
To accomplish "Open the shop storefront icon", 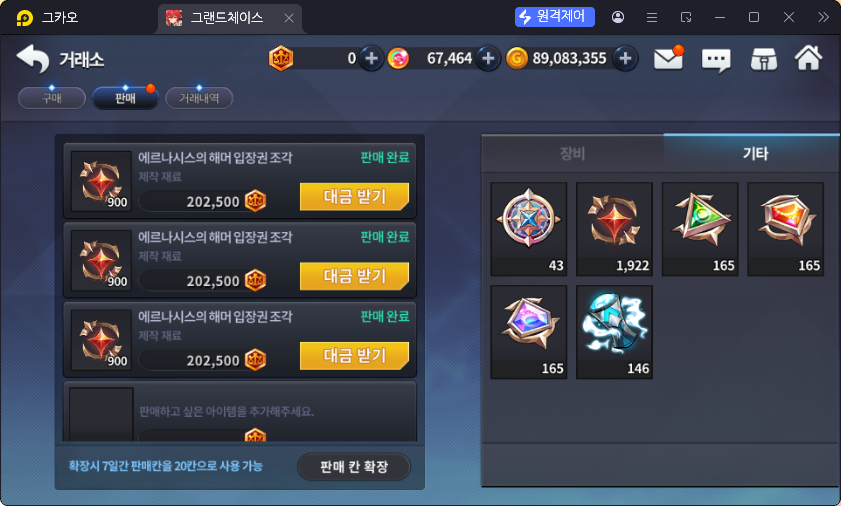I will 764,59.
